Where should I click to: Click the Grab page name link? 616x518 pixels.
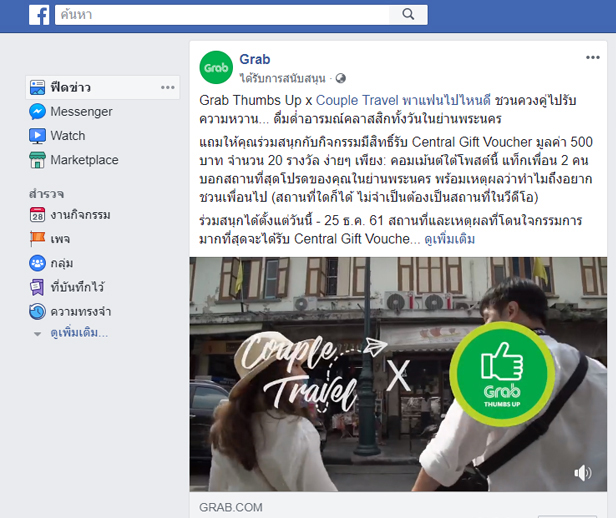click(x=255, y=59)
